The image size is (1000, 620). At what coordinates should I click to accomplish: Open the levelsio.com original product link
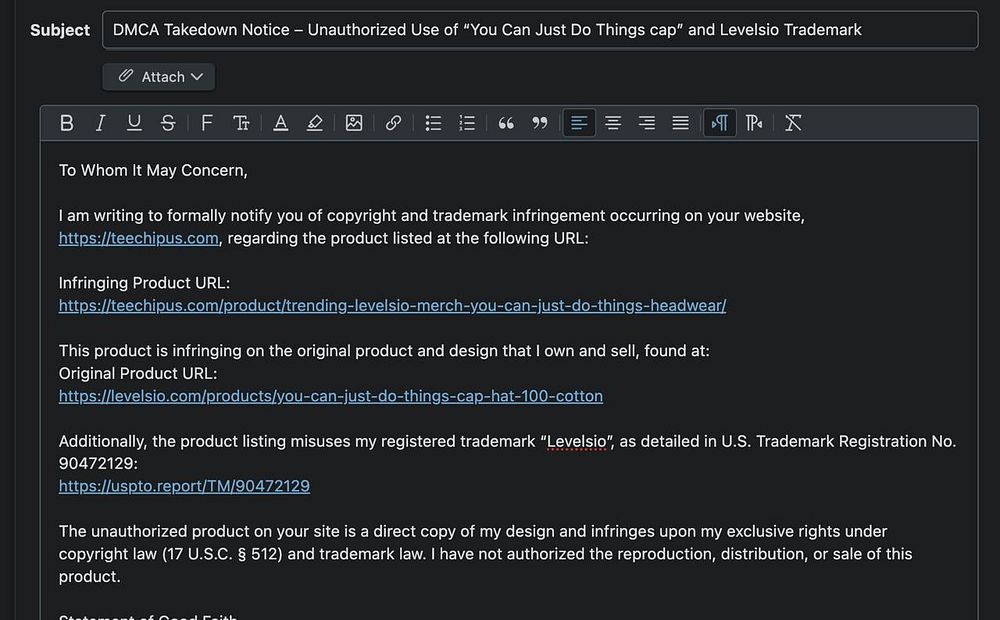(330, 396)
